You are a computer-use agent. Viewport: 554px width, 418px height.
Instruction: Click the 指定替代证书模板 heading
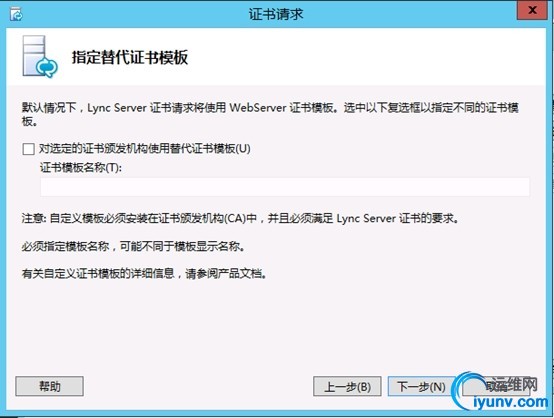click(130, 57)
